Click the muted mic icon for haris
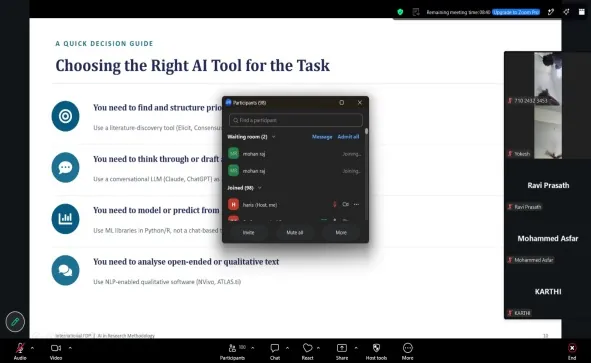This screenshot has height=363, width=591. [x=334, y=204]
